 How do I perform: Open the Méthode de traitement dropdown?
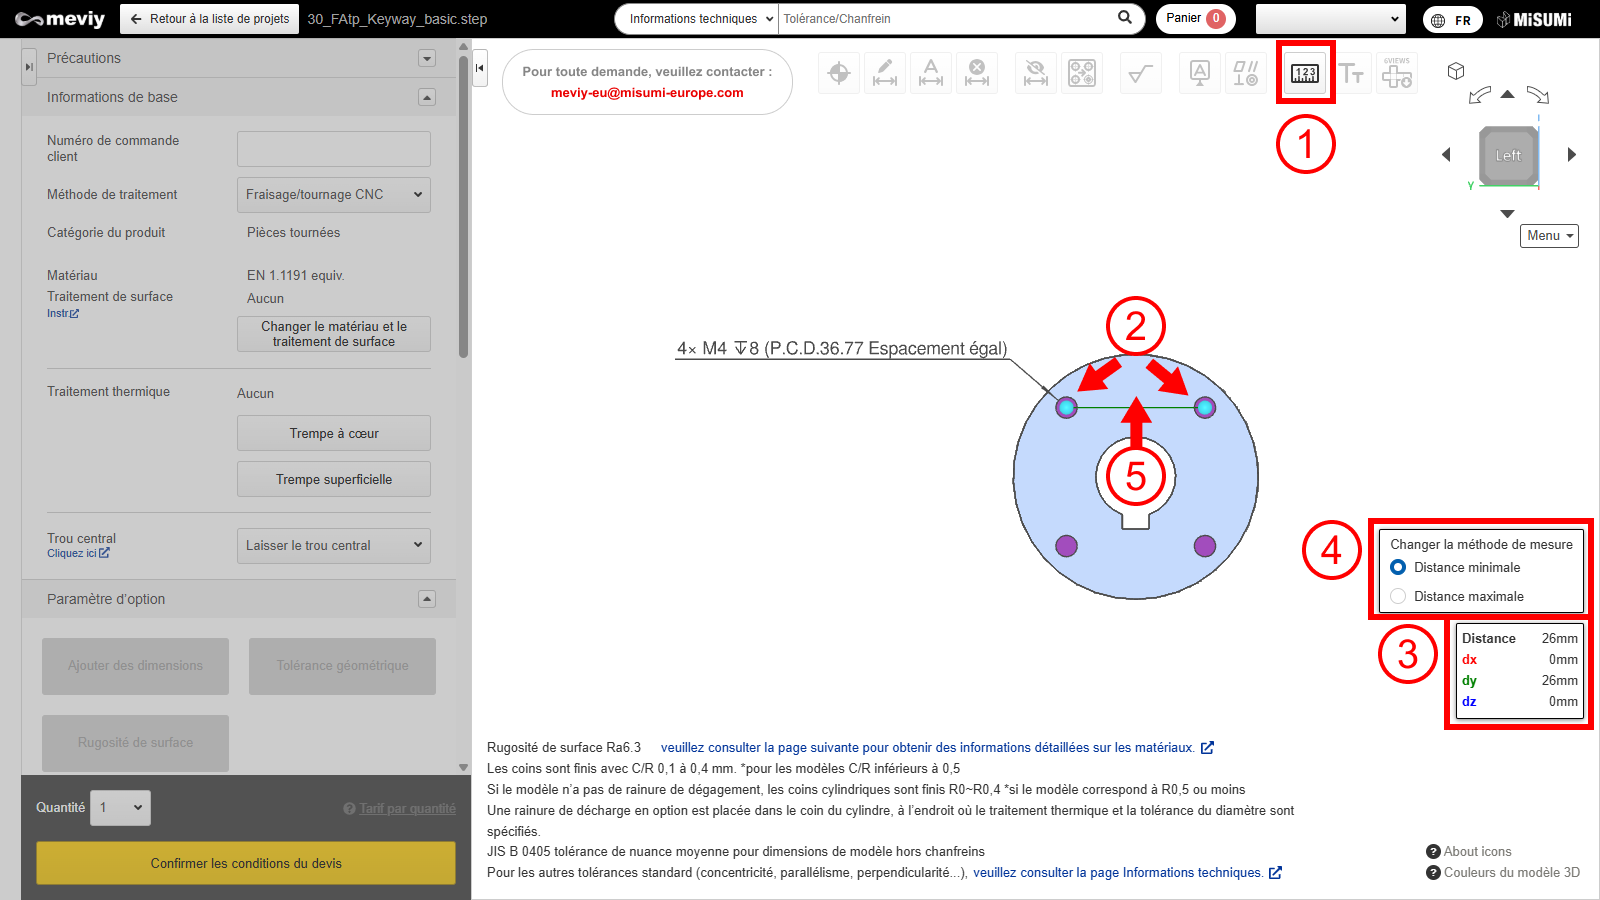click(334, 195)
